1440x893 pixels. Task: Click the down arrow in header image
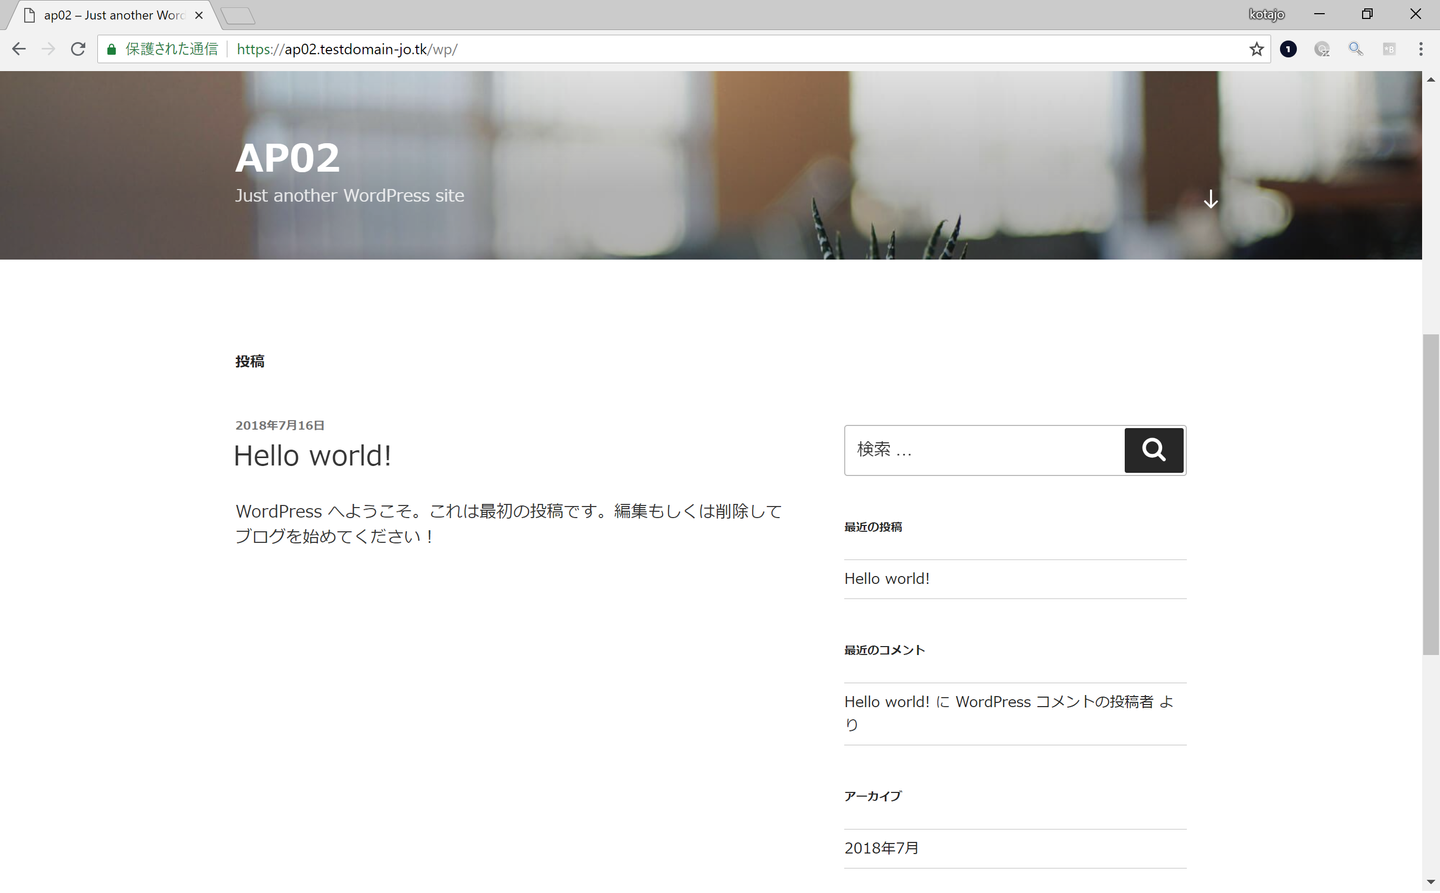1211,199
